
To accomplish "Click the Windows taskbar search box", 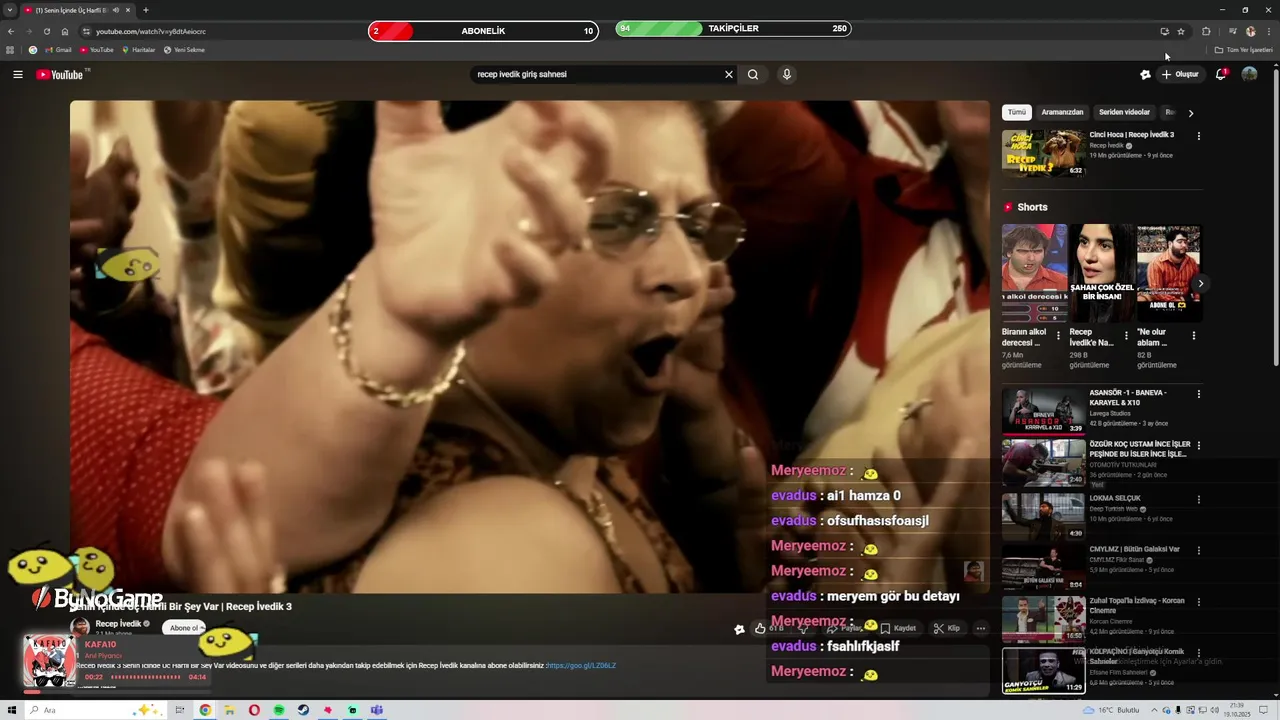I will [x=95, y=710].
